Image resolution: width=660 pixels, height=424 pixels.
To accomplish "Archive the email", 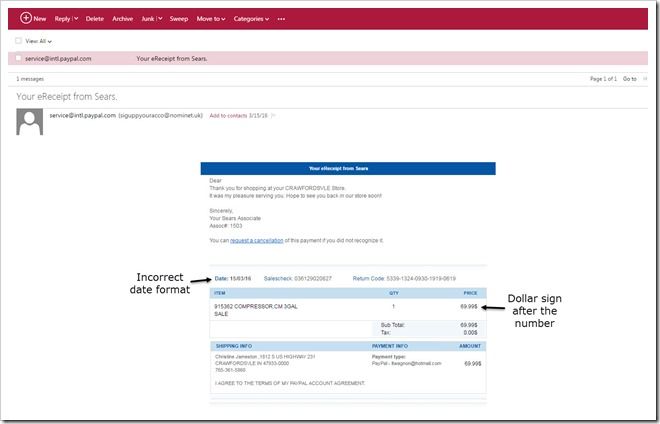I will pos(122,19).
